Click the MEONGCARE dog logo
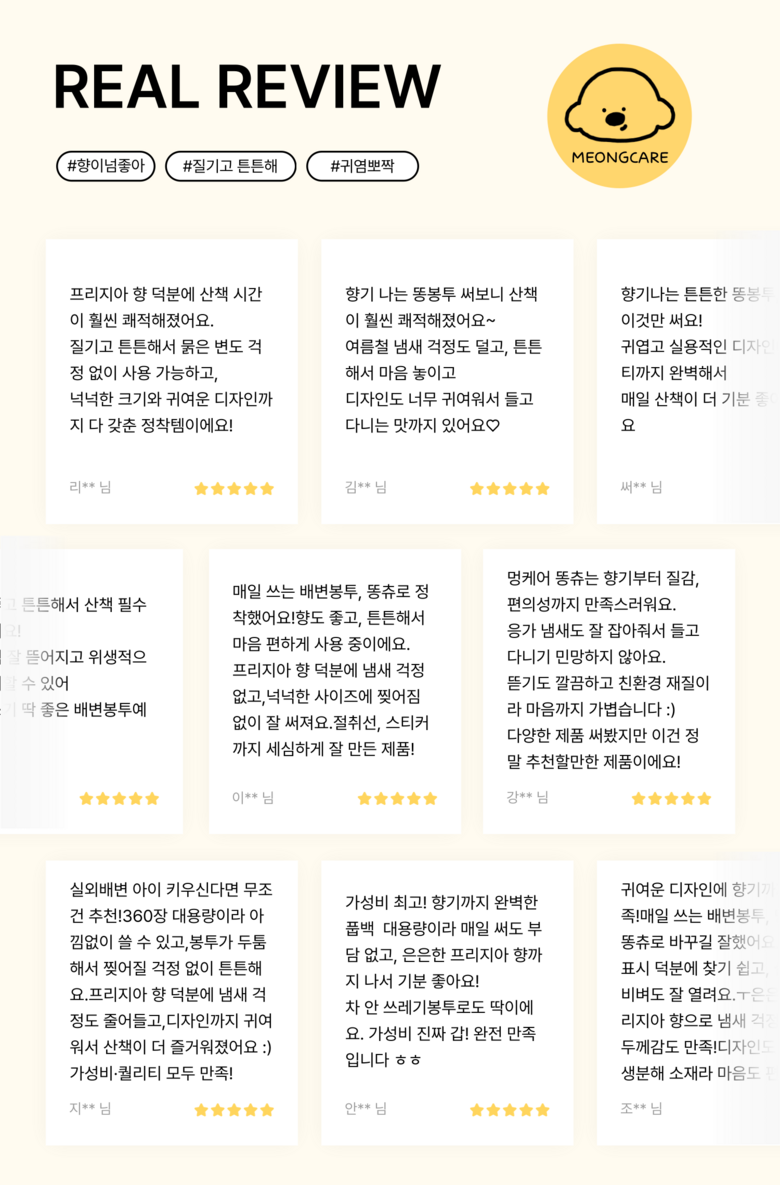Screen dimensions: 780x1185 point(619,116)
